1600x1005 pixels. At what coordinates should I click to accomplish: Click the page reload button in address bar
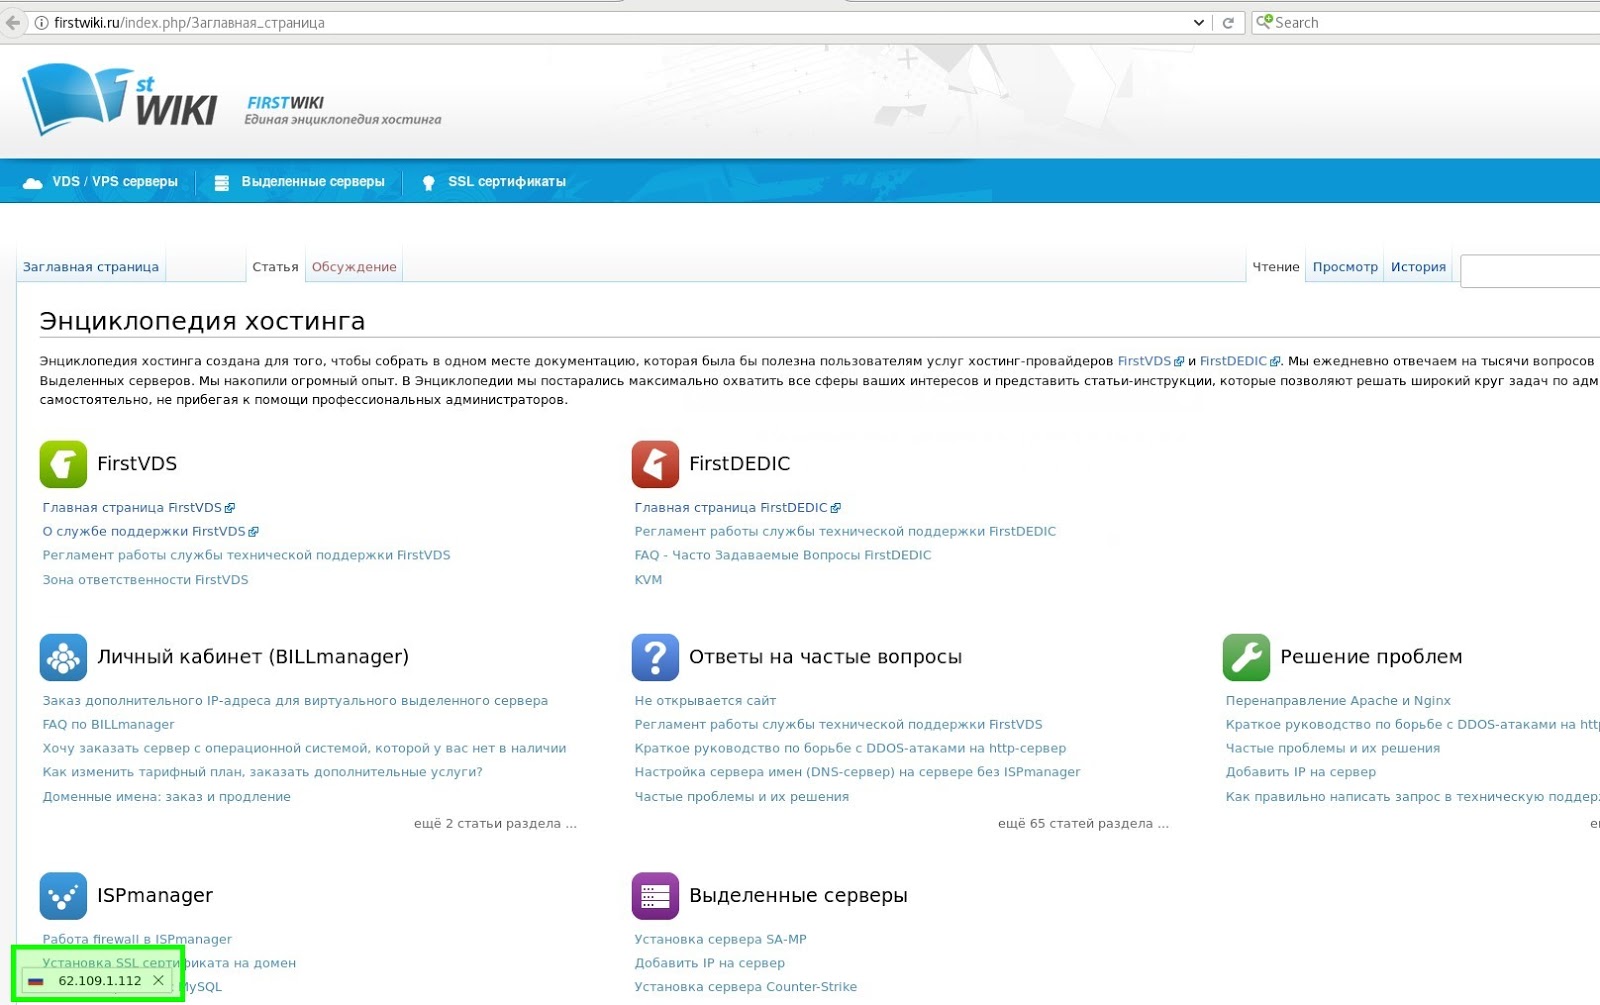tap(1229, 22)
